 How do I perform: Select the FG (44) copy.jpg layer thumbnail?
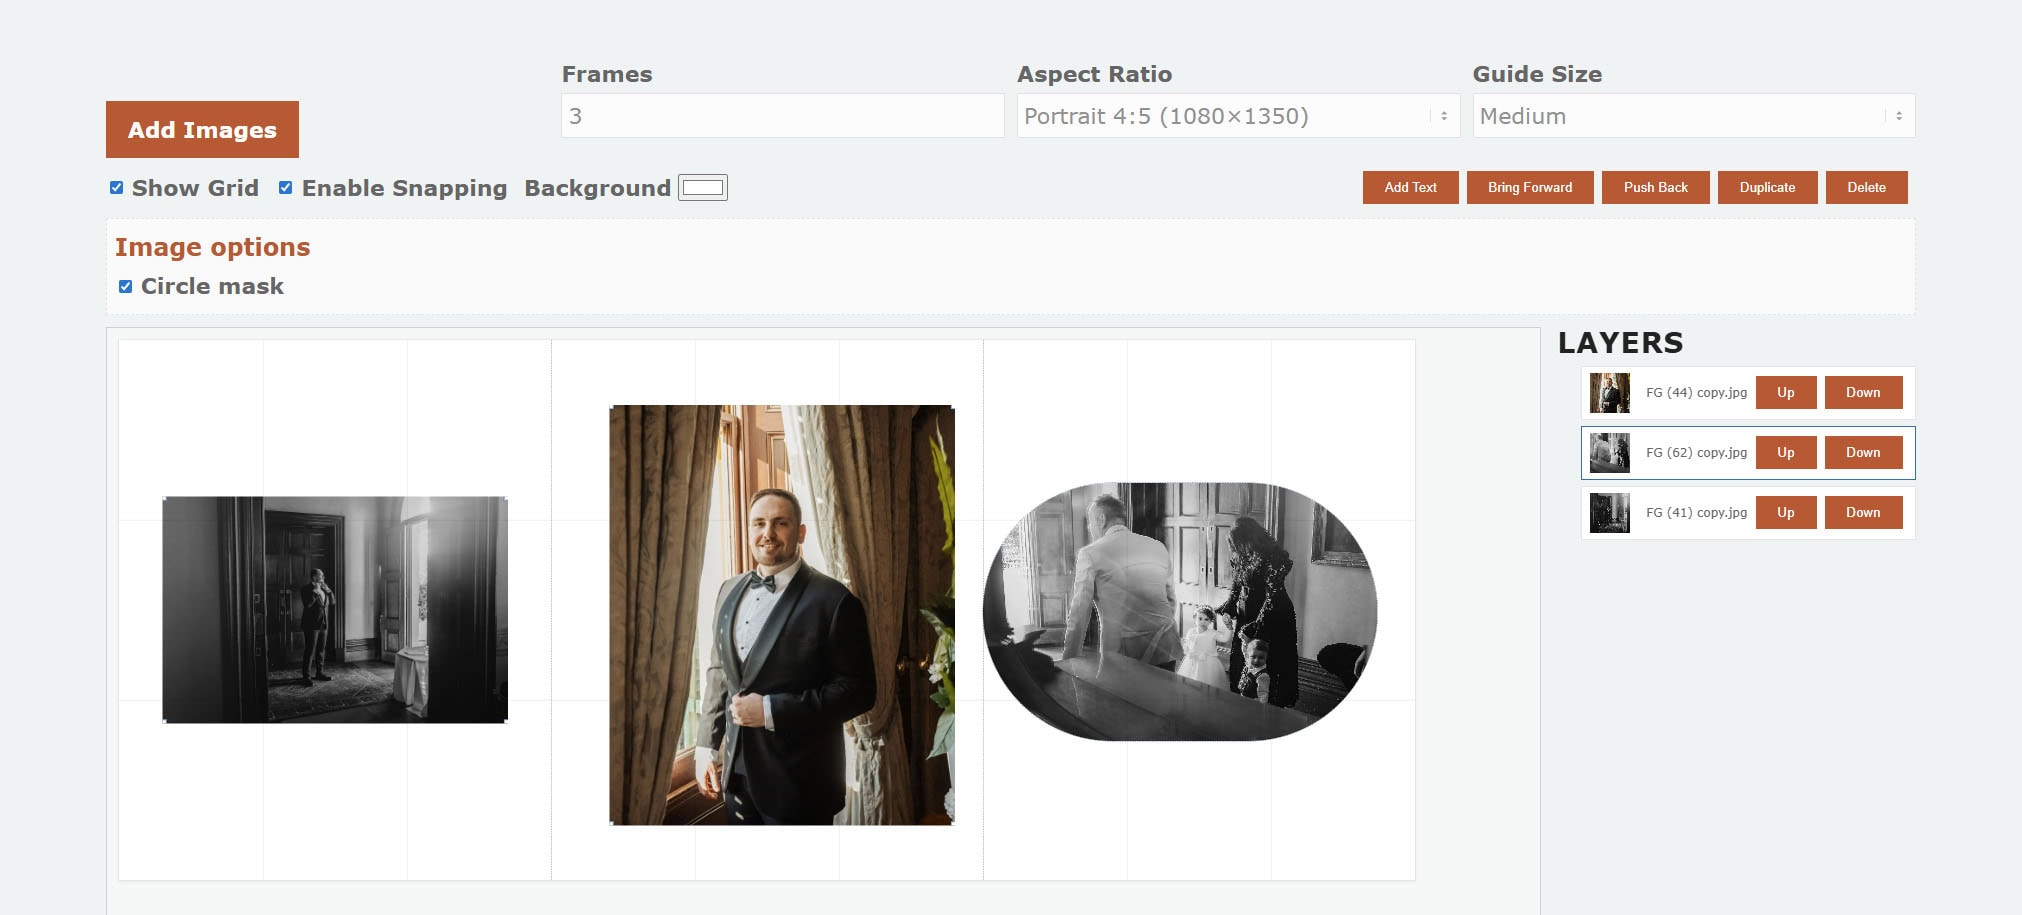tap(1610, 392)
